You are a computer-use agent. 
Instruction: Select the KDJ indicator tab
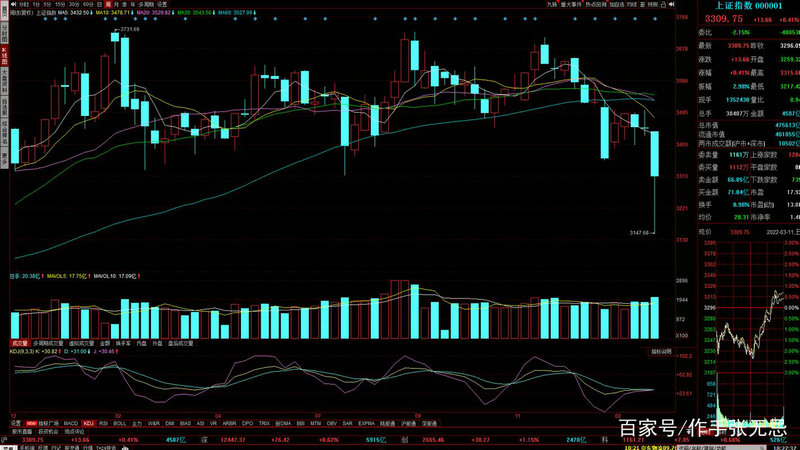coord(88,424)
